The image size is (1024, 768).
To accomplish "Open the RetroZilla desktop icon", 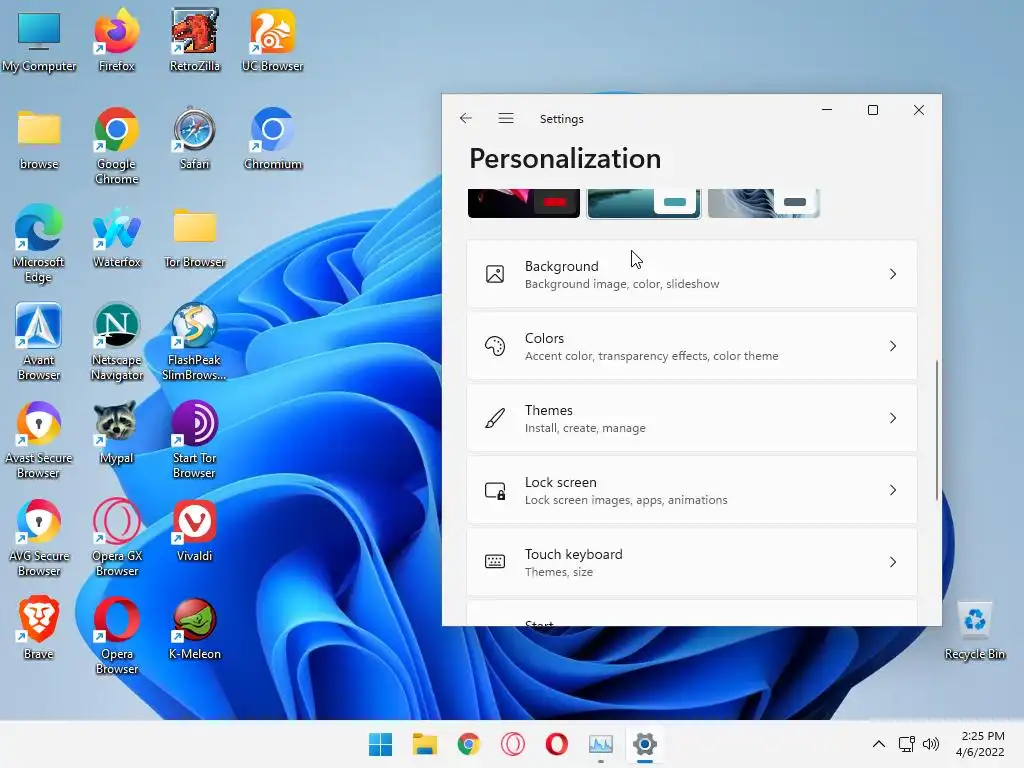I will [x=195, y=40].
